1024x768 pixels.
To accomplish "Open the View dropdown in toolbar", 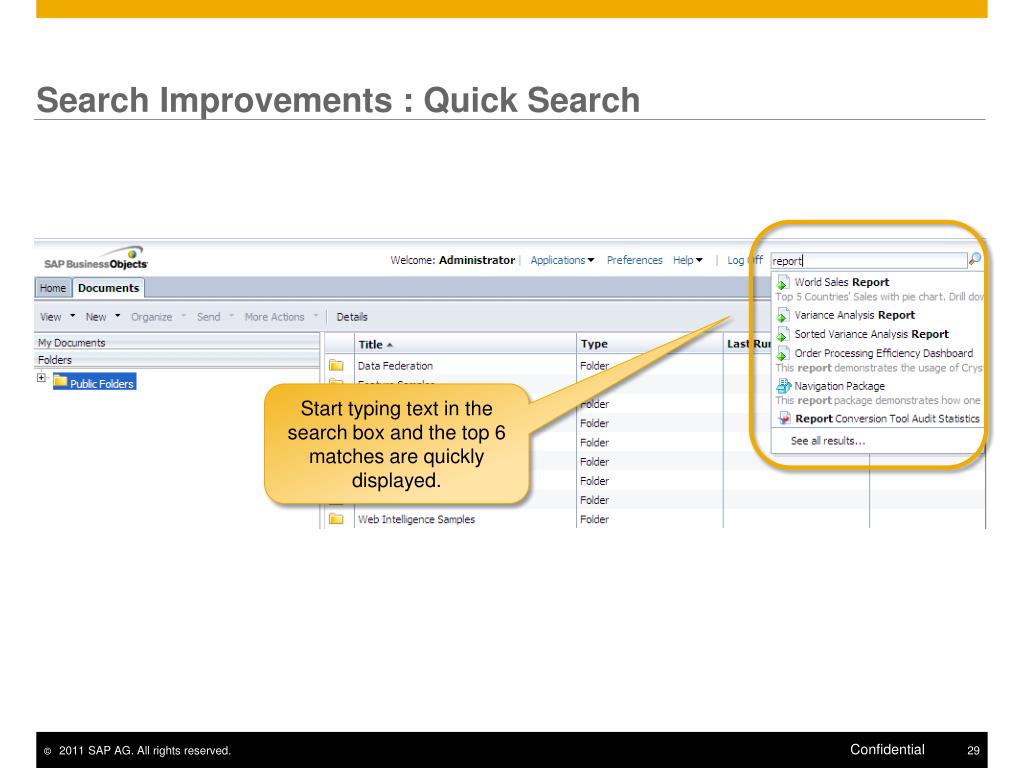I will point(57,317).
